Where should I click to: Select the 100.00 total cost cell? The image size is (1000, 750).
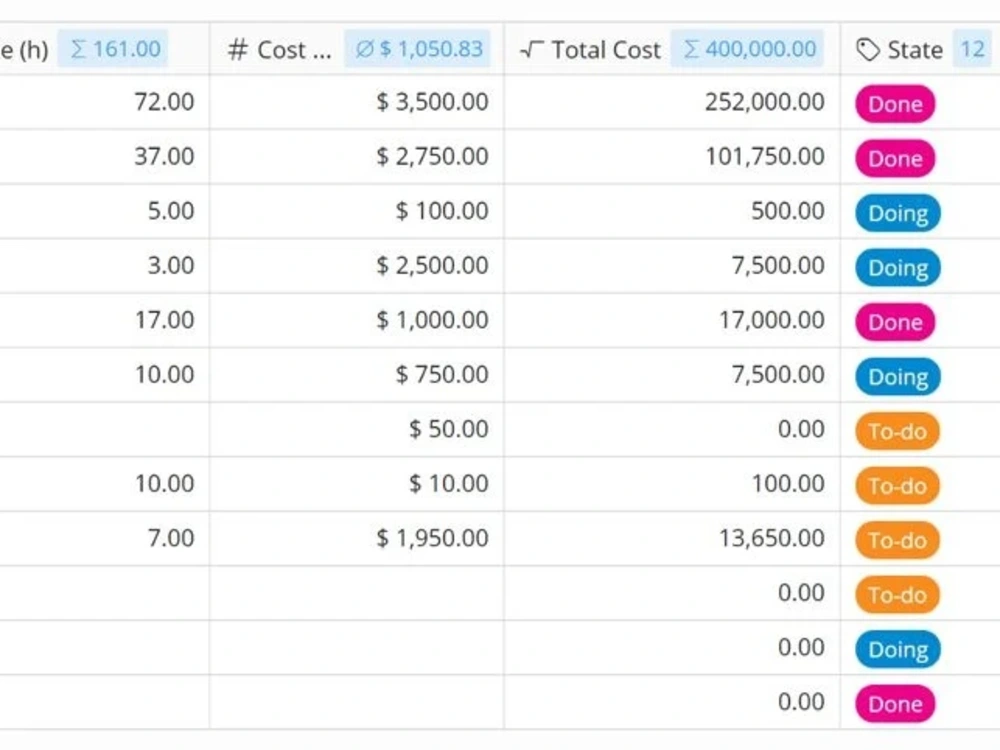[672, 484]
